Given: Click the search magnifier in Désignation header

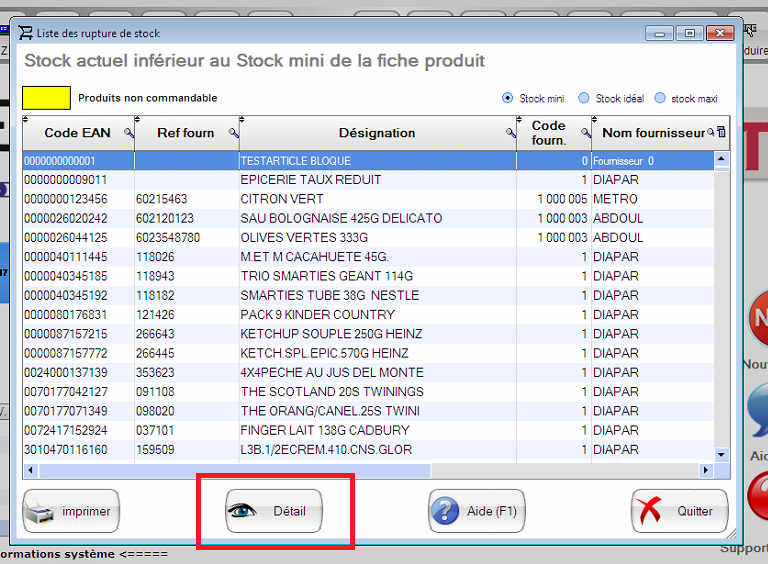Looking at the screenshot, I should (x=510, y=133).
